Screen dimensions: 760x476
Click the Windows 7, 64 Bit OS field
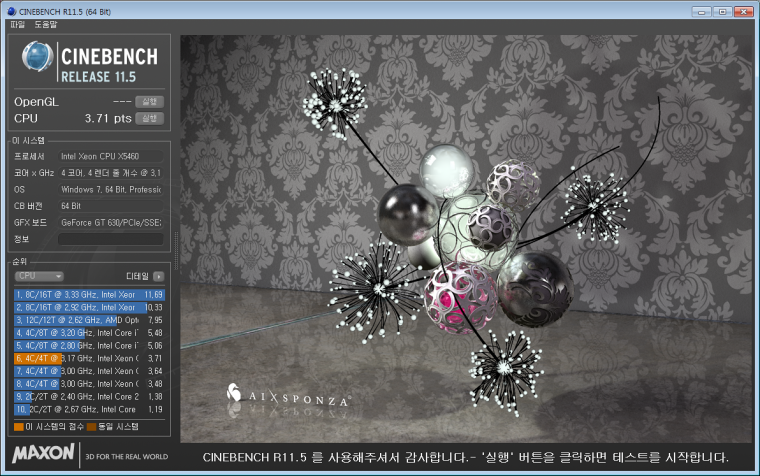click(111, 190)
